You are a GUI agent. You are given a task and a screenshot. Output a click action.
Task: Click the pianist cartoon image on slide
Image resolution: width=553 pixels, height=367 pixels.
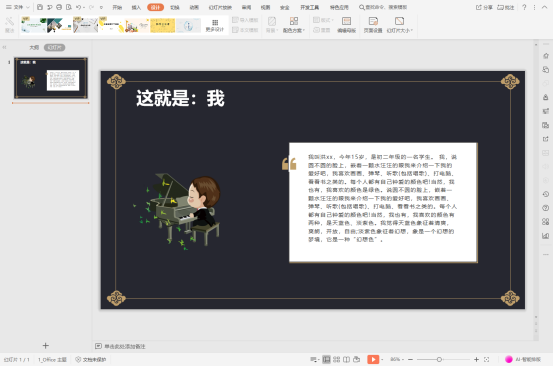point(178,211)
